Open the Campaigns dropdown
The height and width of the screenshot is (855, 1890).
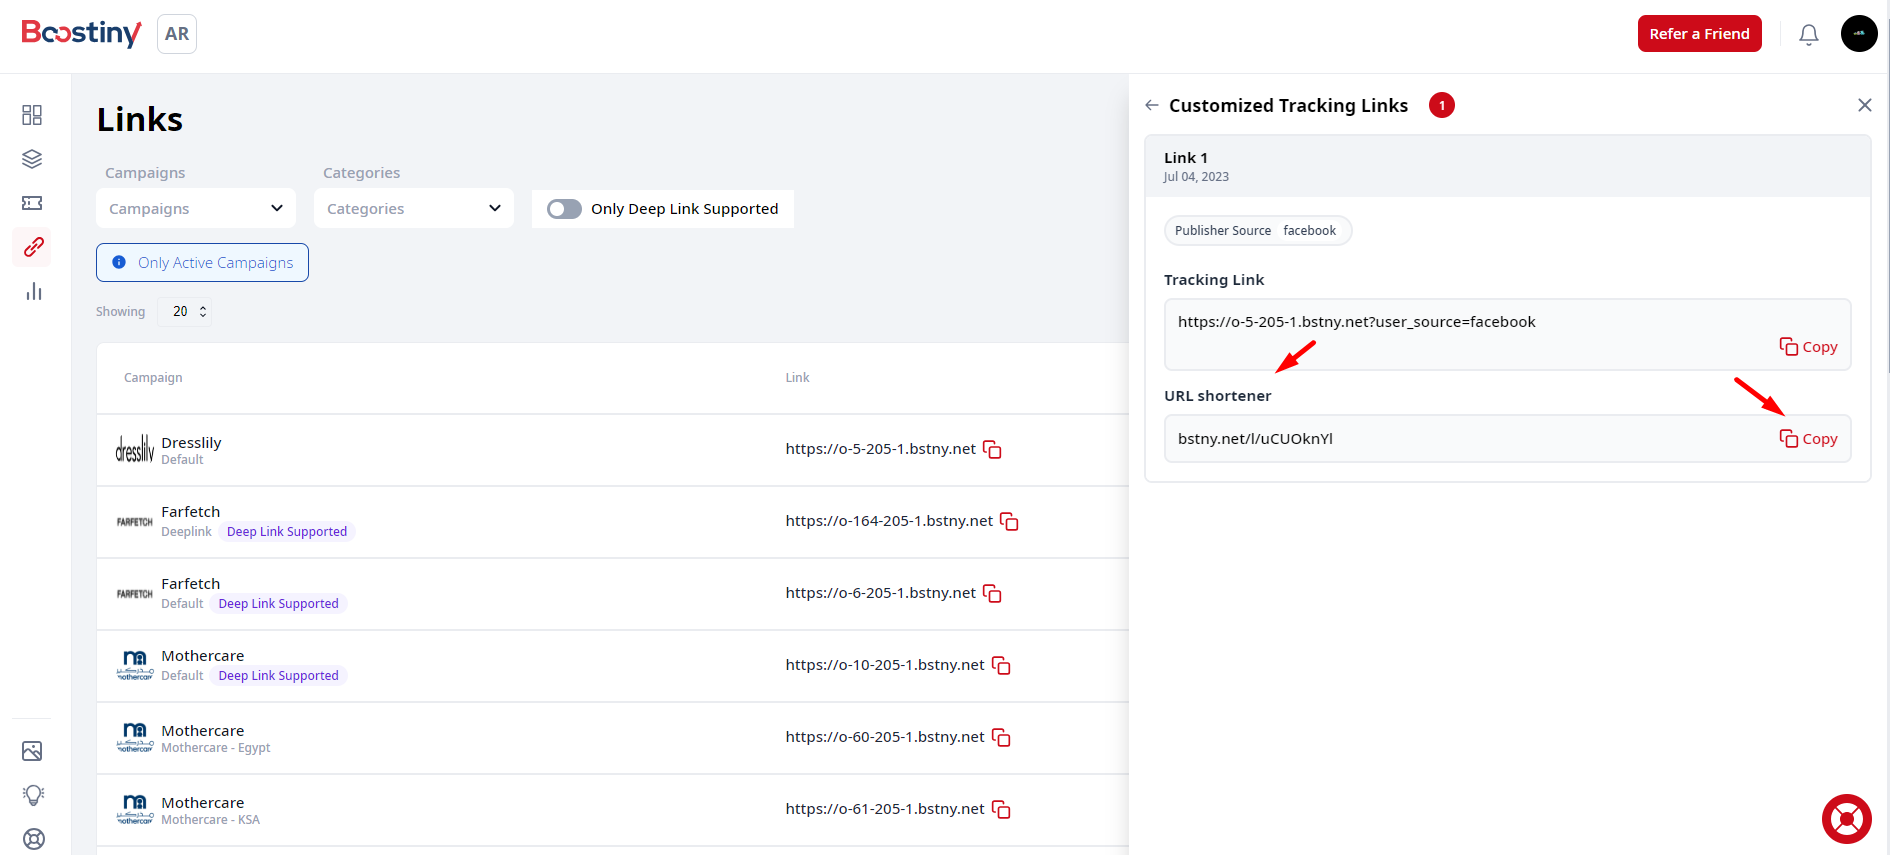tap(196, 208)
